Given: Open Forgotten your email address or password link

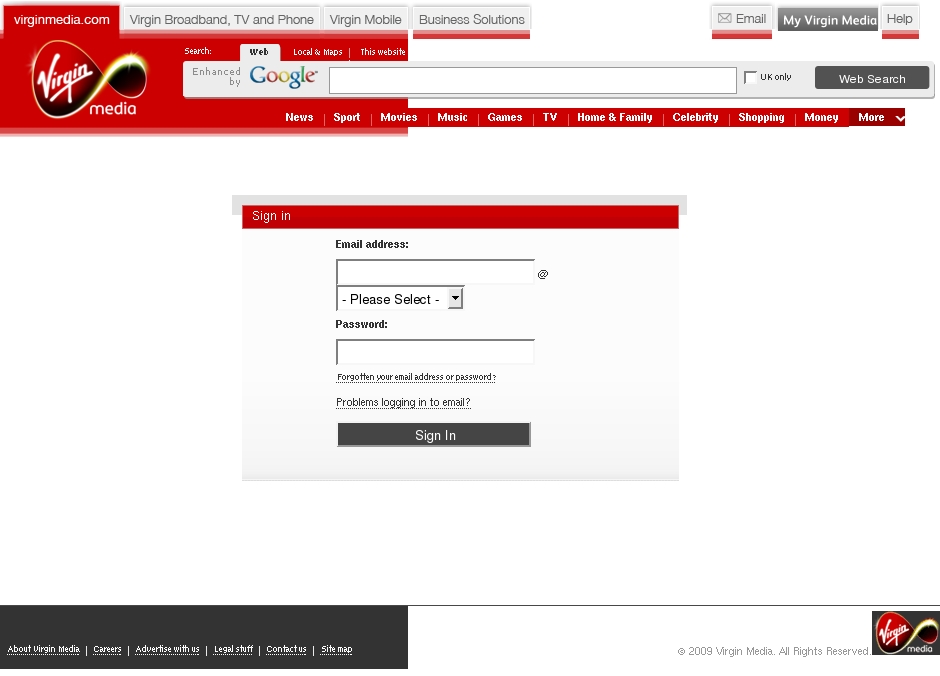Looking at the screenshot, I should point(416,377).
